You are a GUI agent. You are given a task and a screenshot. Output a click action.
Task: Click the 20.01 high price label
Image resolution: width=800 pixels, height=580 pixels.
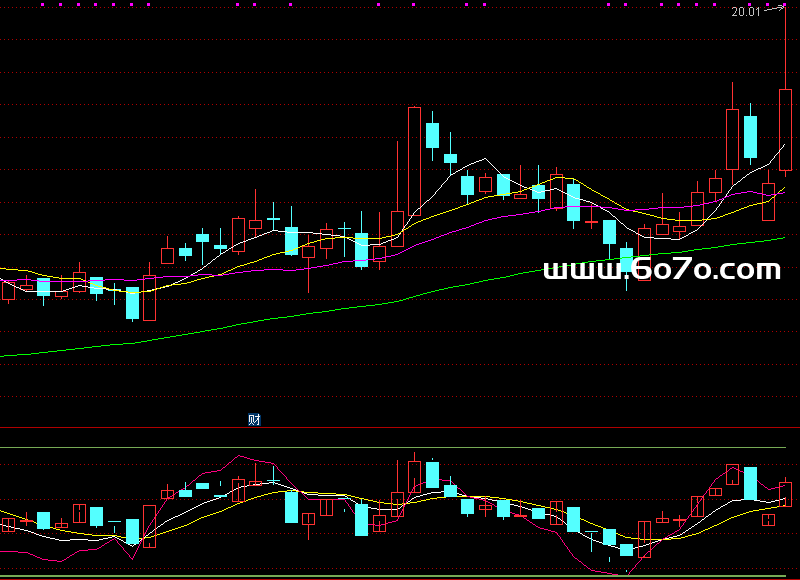745,12
